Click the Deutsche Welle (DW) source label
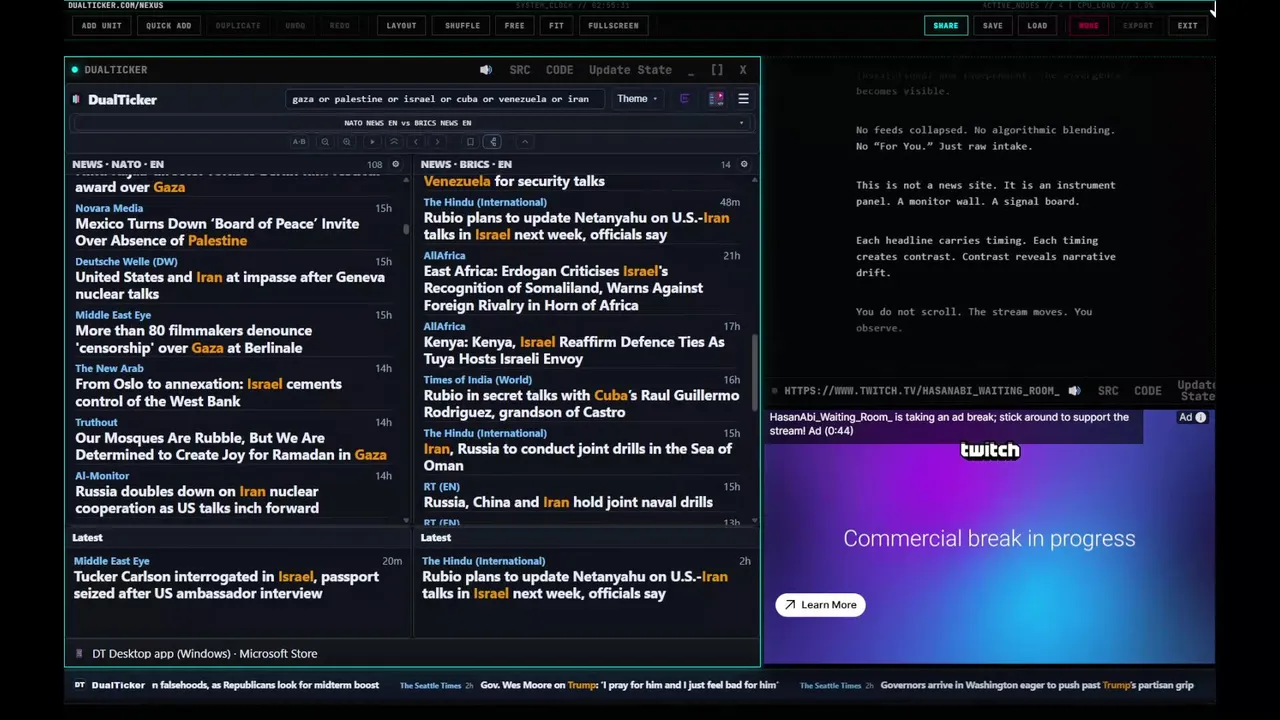This screenshot has height=720, width=1280. point(126,262)
